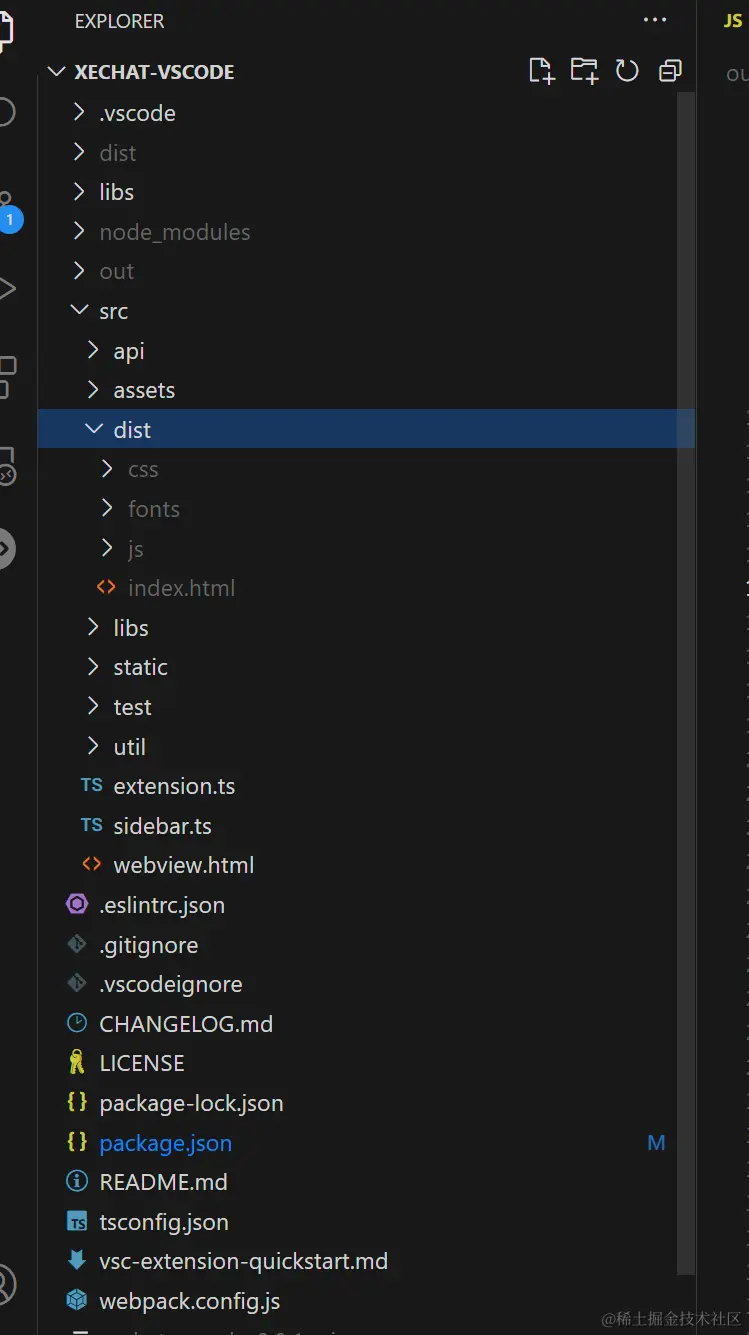
Task: Open the .vscodeignore file
Action: (171, 985)
